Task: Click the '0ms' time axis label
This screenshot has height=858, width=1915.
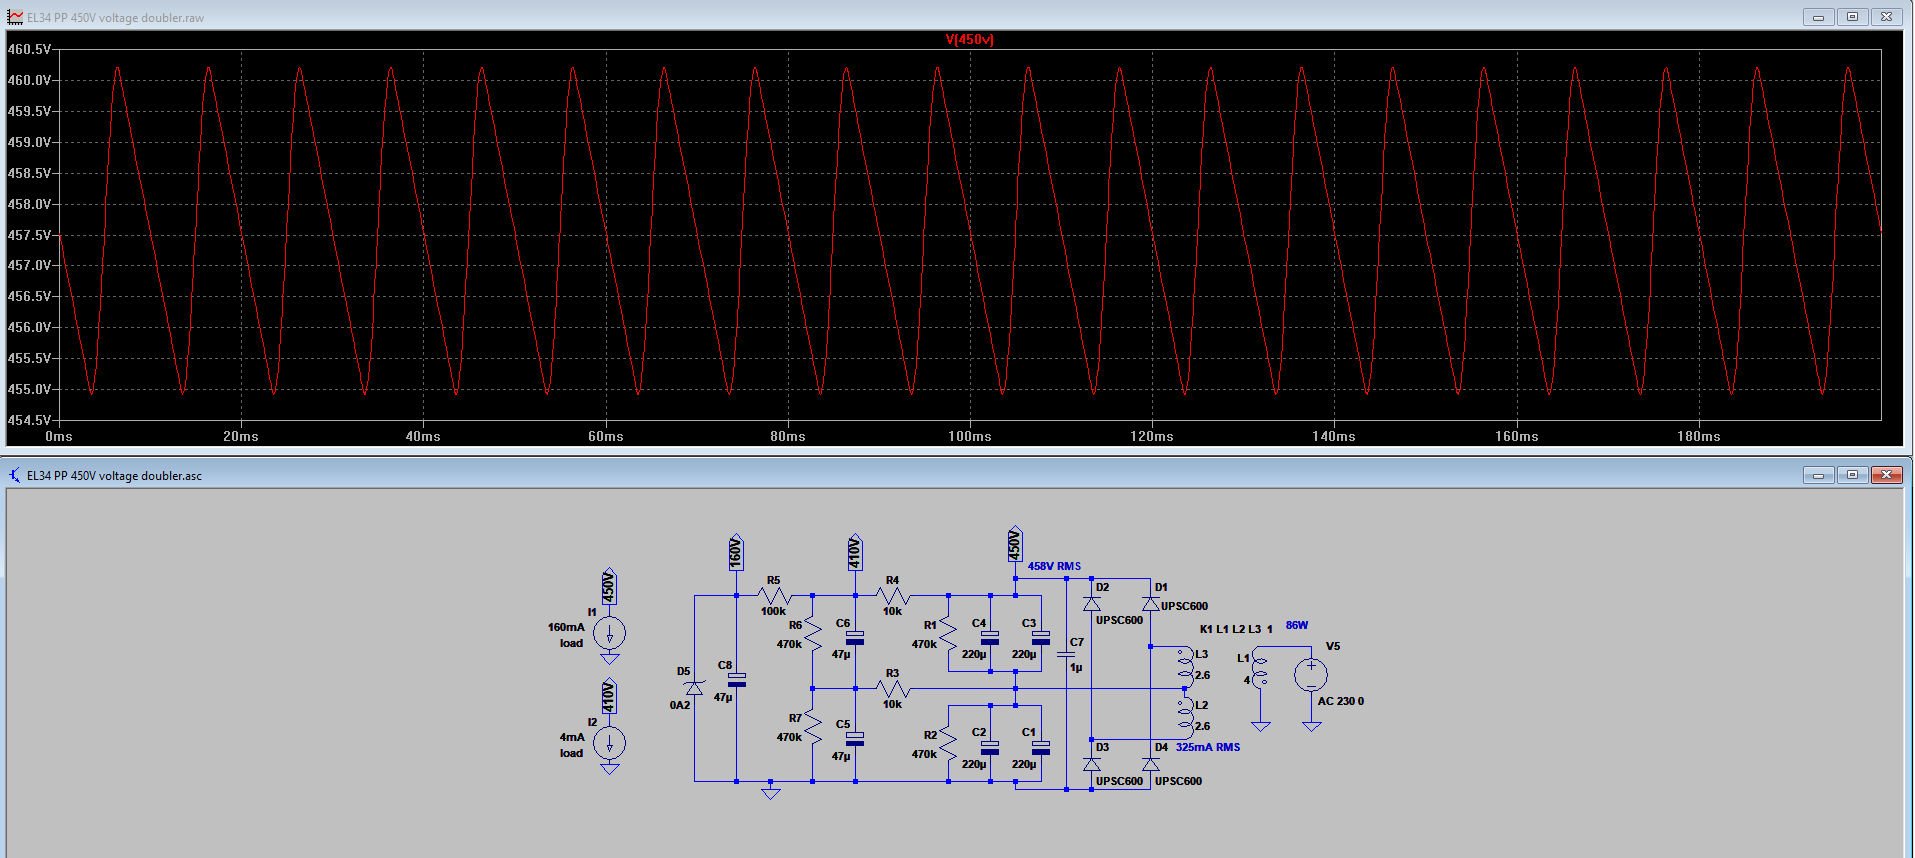Action: click(x=59, y=437)
